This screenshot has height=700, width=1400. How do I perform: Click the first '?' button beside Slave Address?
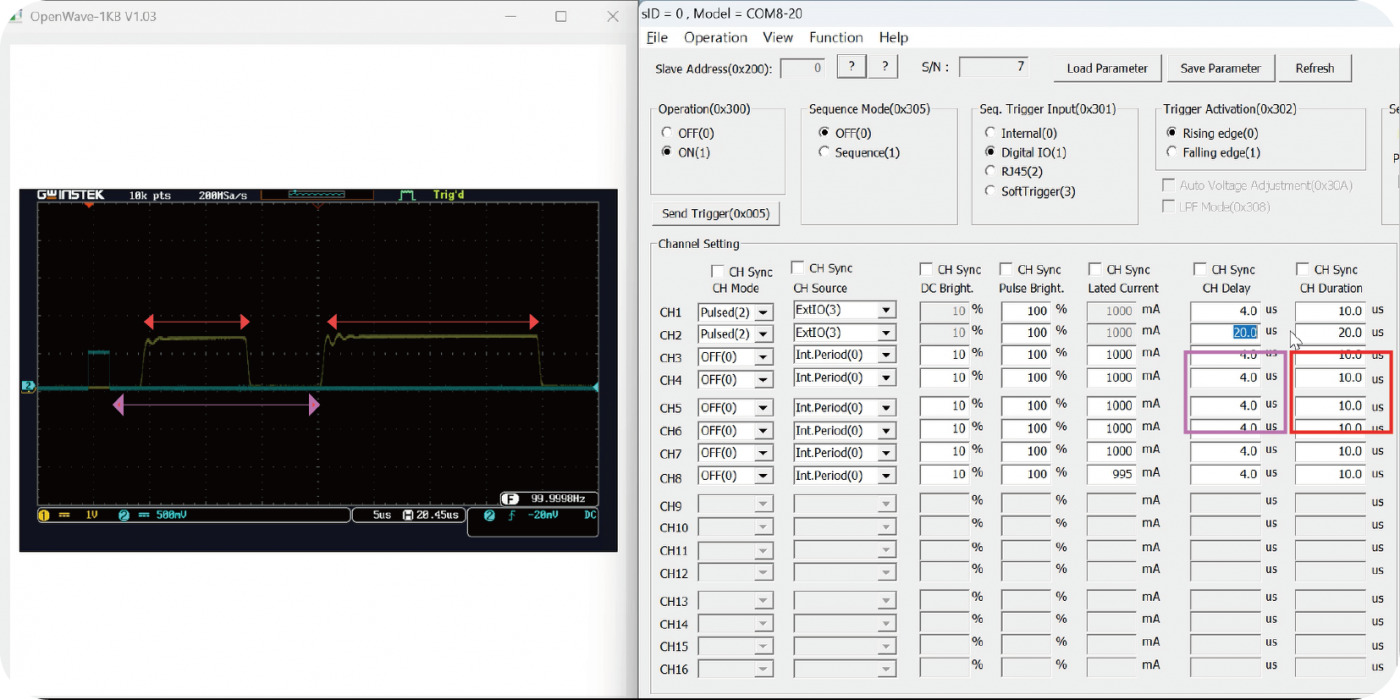point(850,67)
